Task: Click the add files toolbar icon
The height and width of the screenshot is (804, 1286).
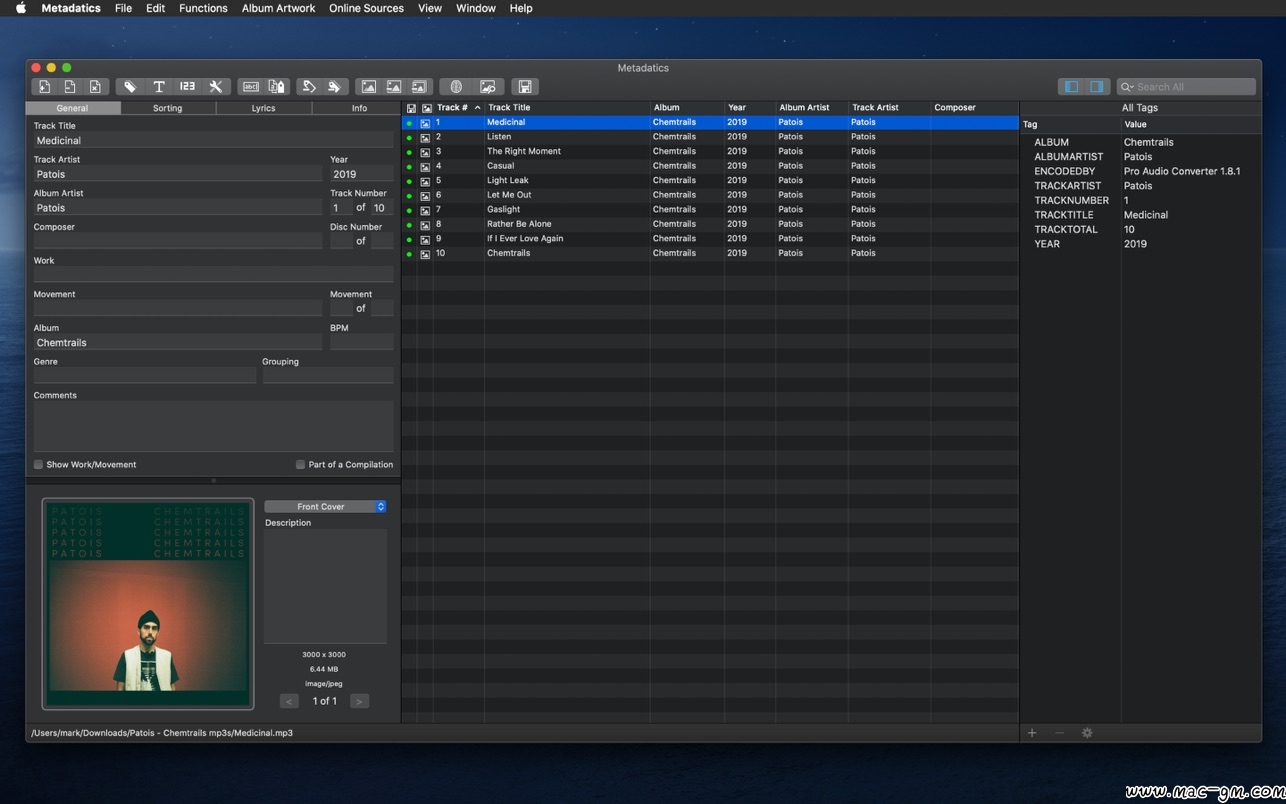Action: (x=45, y=87)
